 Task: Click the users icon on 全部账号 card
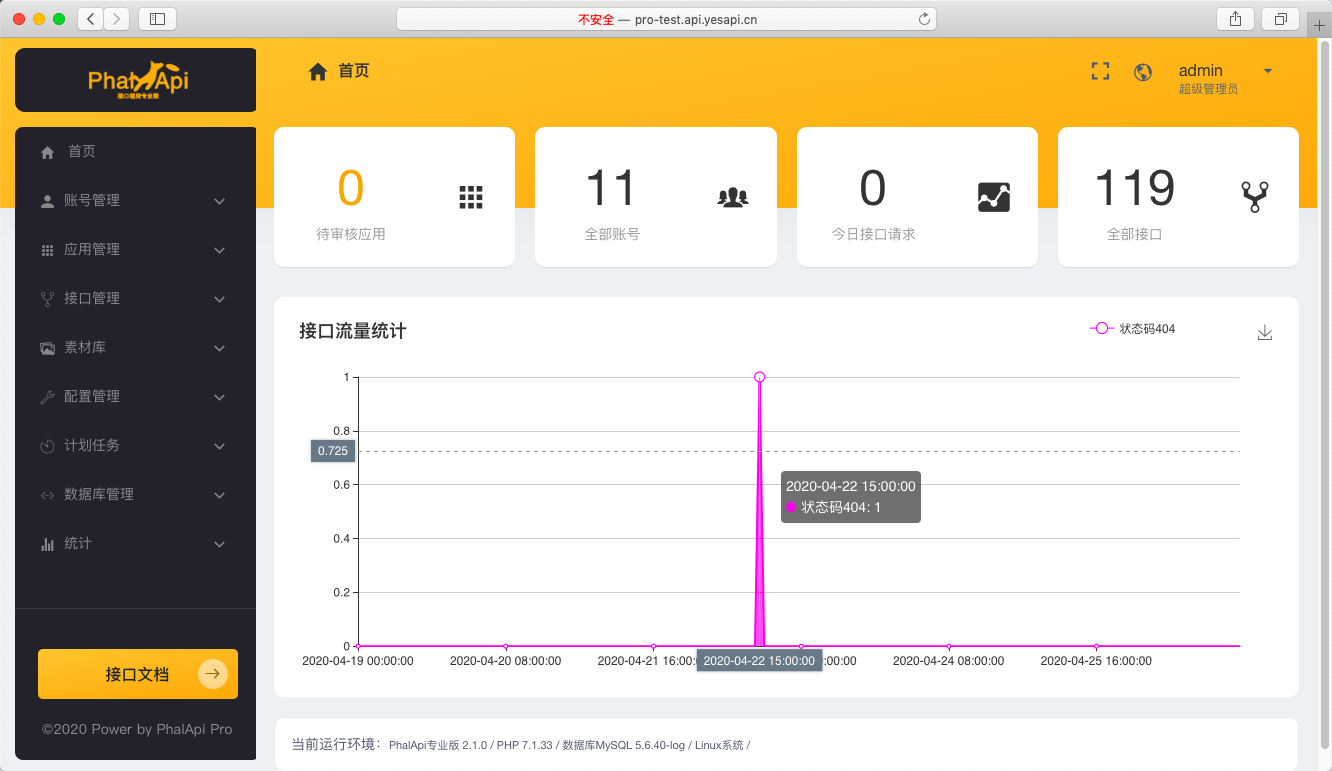(x=733, y=197)
